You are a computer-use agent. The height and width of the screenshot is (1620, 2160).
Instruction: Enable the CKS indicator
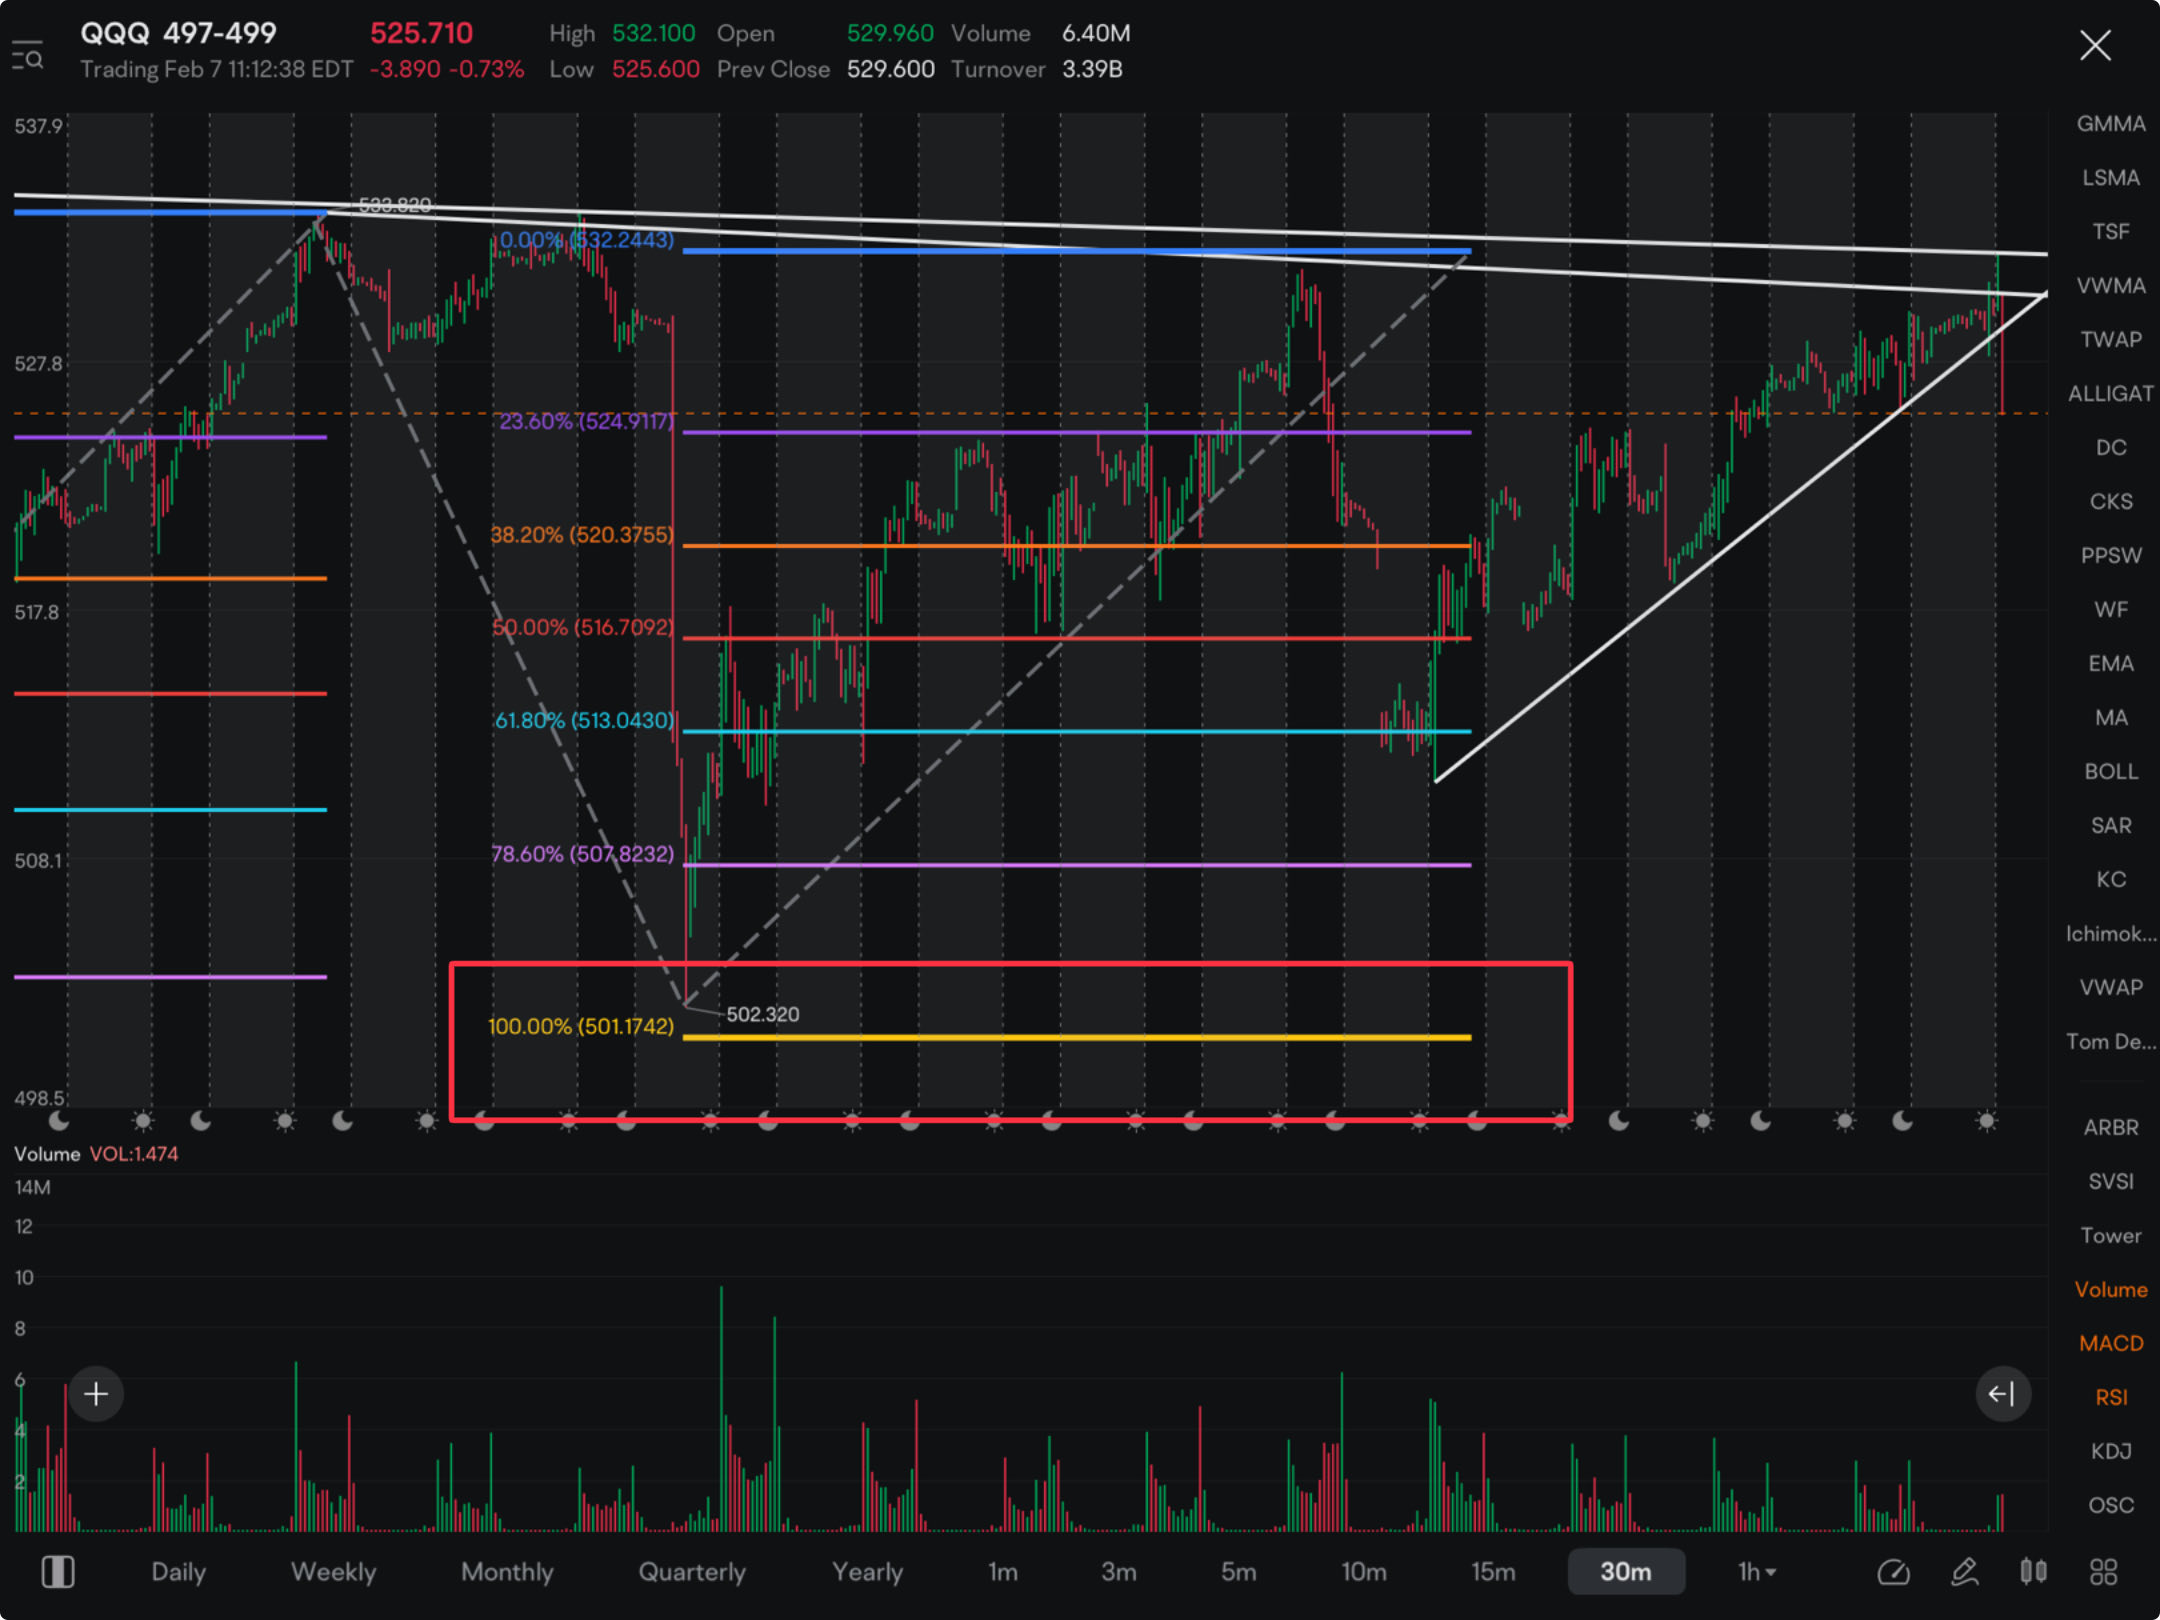(x=2111, y=502)
